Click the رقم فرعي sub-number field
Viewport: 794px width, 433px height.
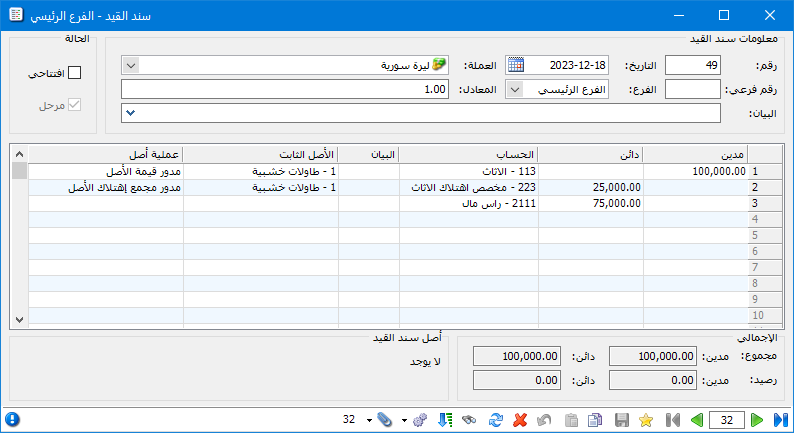click(693, 89)
